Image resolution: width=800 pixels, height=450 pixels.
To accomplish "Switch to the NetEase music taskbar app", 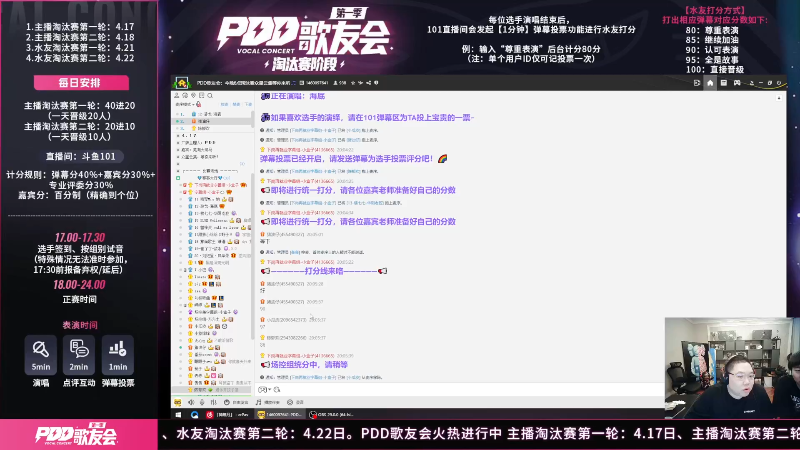I will [x=228, y=415].
